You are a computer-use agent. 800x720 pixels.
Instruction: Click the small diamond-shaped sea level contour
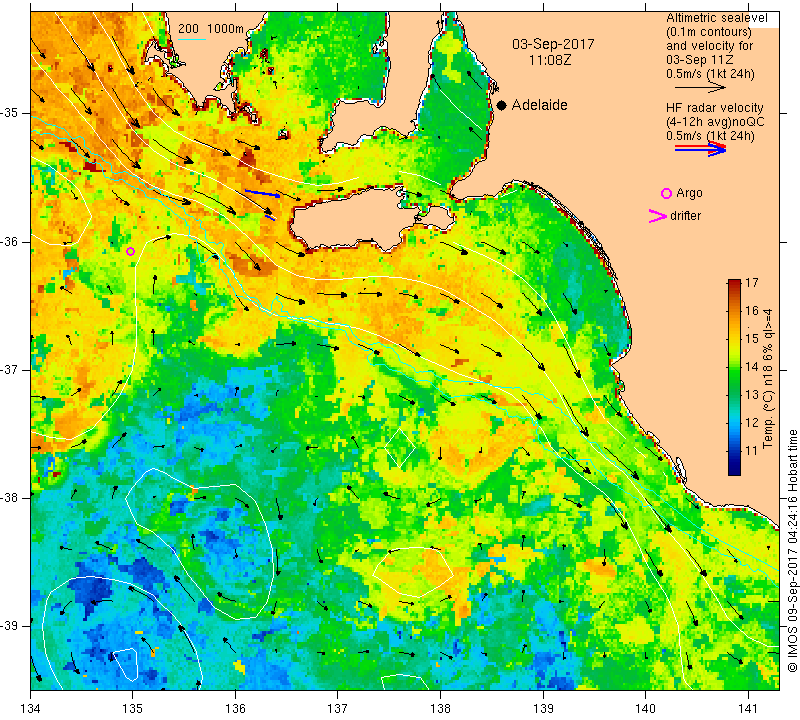point(400,448)
